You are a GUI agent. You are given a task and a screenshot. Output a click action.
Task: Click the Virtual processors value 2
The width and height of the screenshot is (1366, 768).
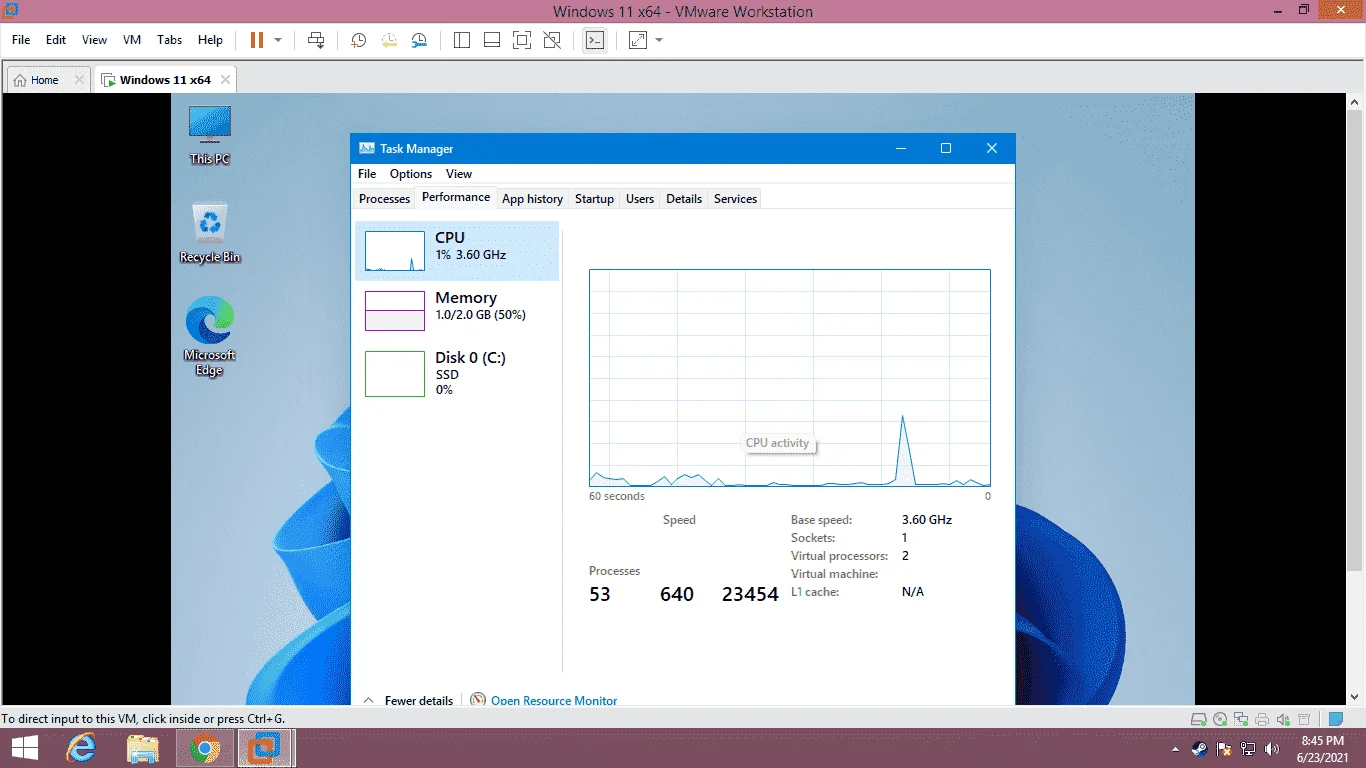click(905, 556)
